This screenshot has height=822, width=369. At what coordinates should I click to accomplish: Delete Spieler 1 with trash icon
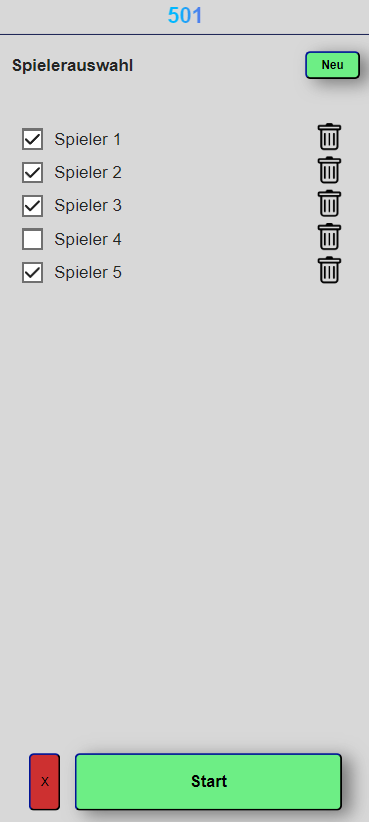tap(329, 137)
